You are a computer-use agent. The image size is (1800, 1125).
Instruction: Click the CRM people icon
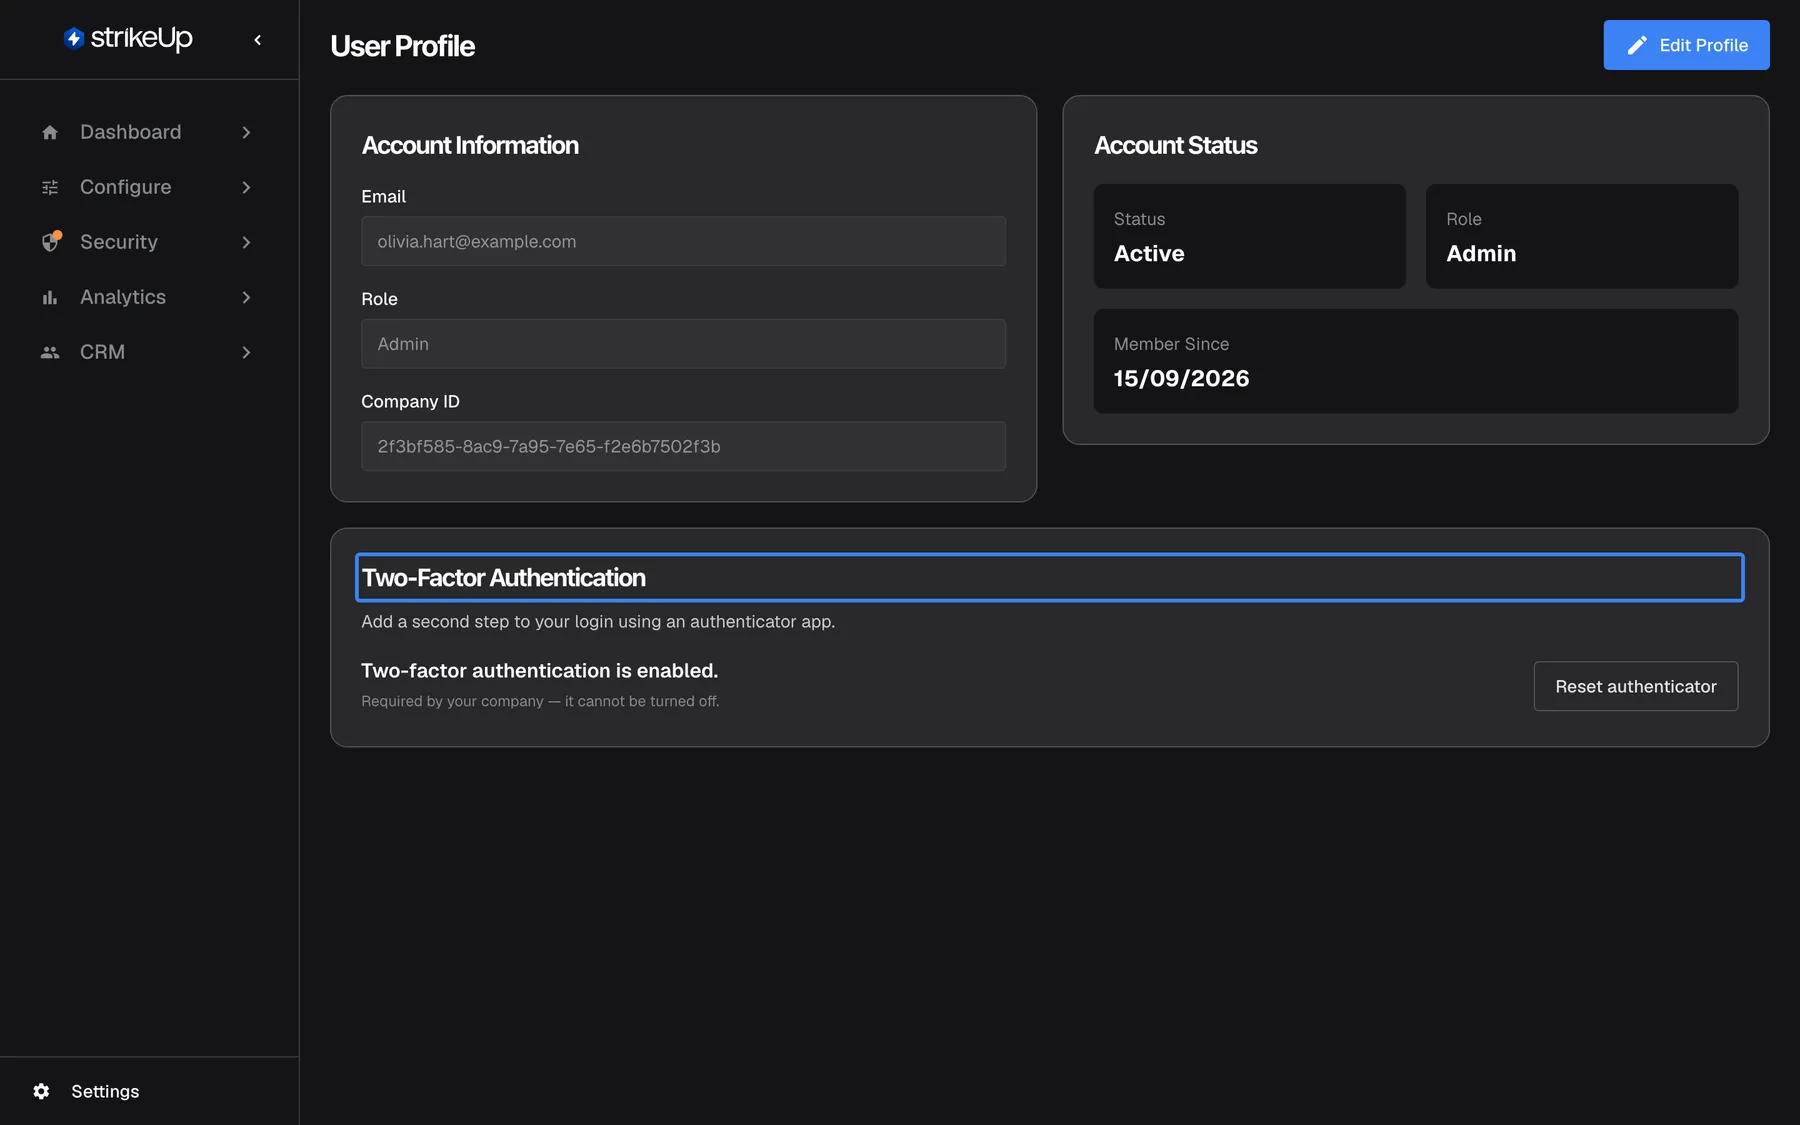click(50, 352)
